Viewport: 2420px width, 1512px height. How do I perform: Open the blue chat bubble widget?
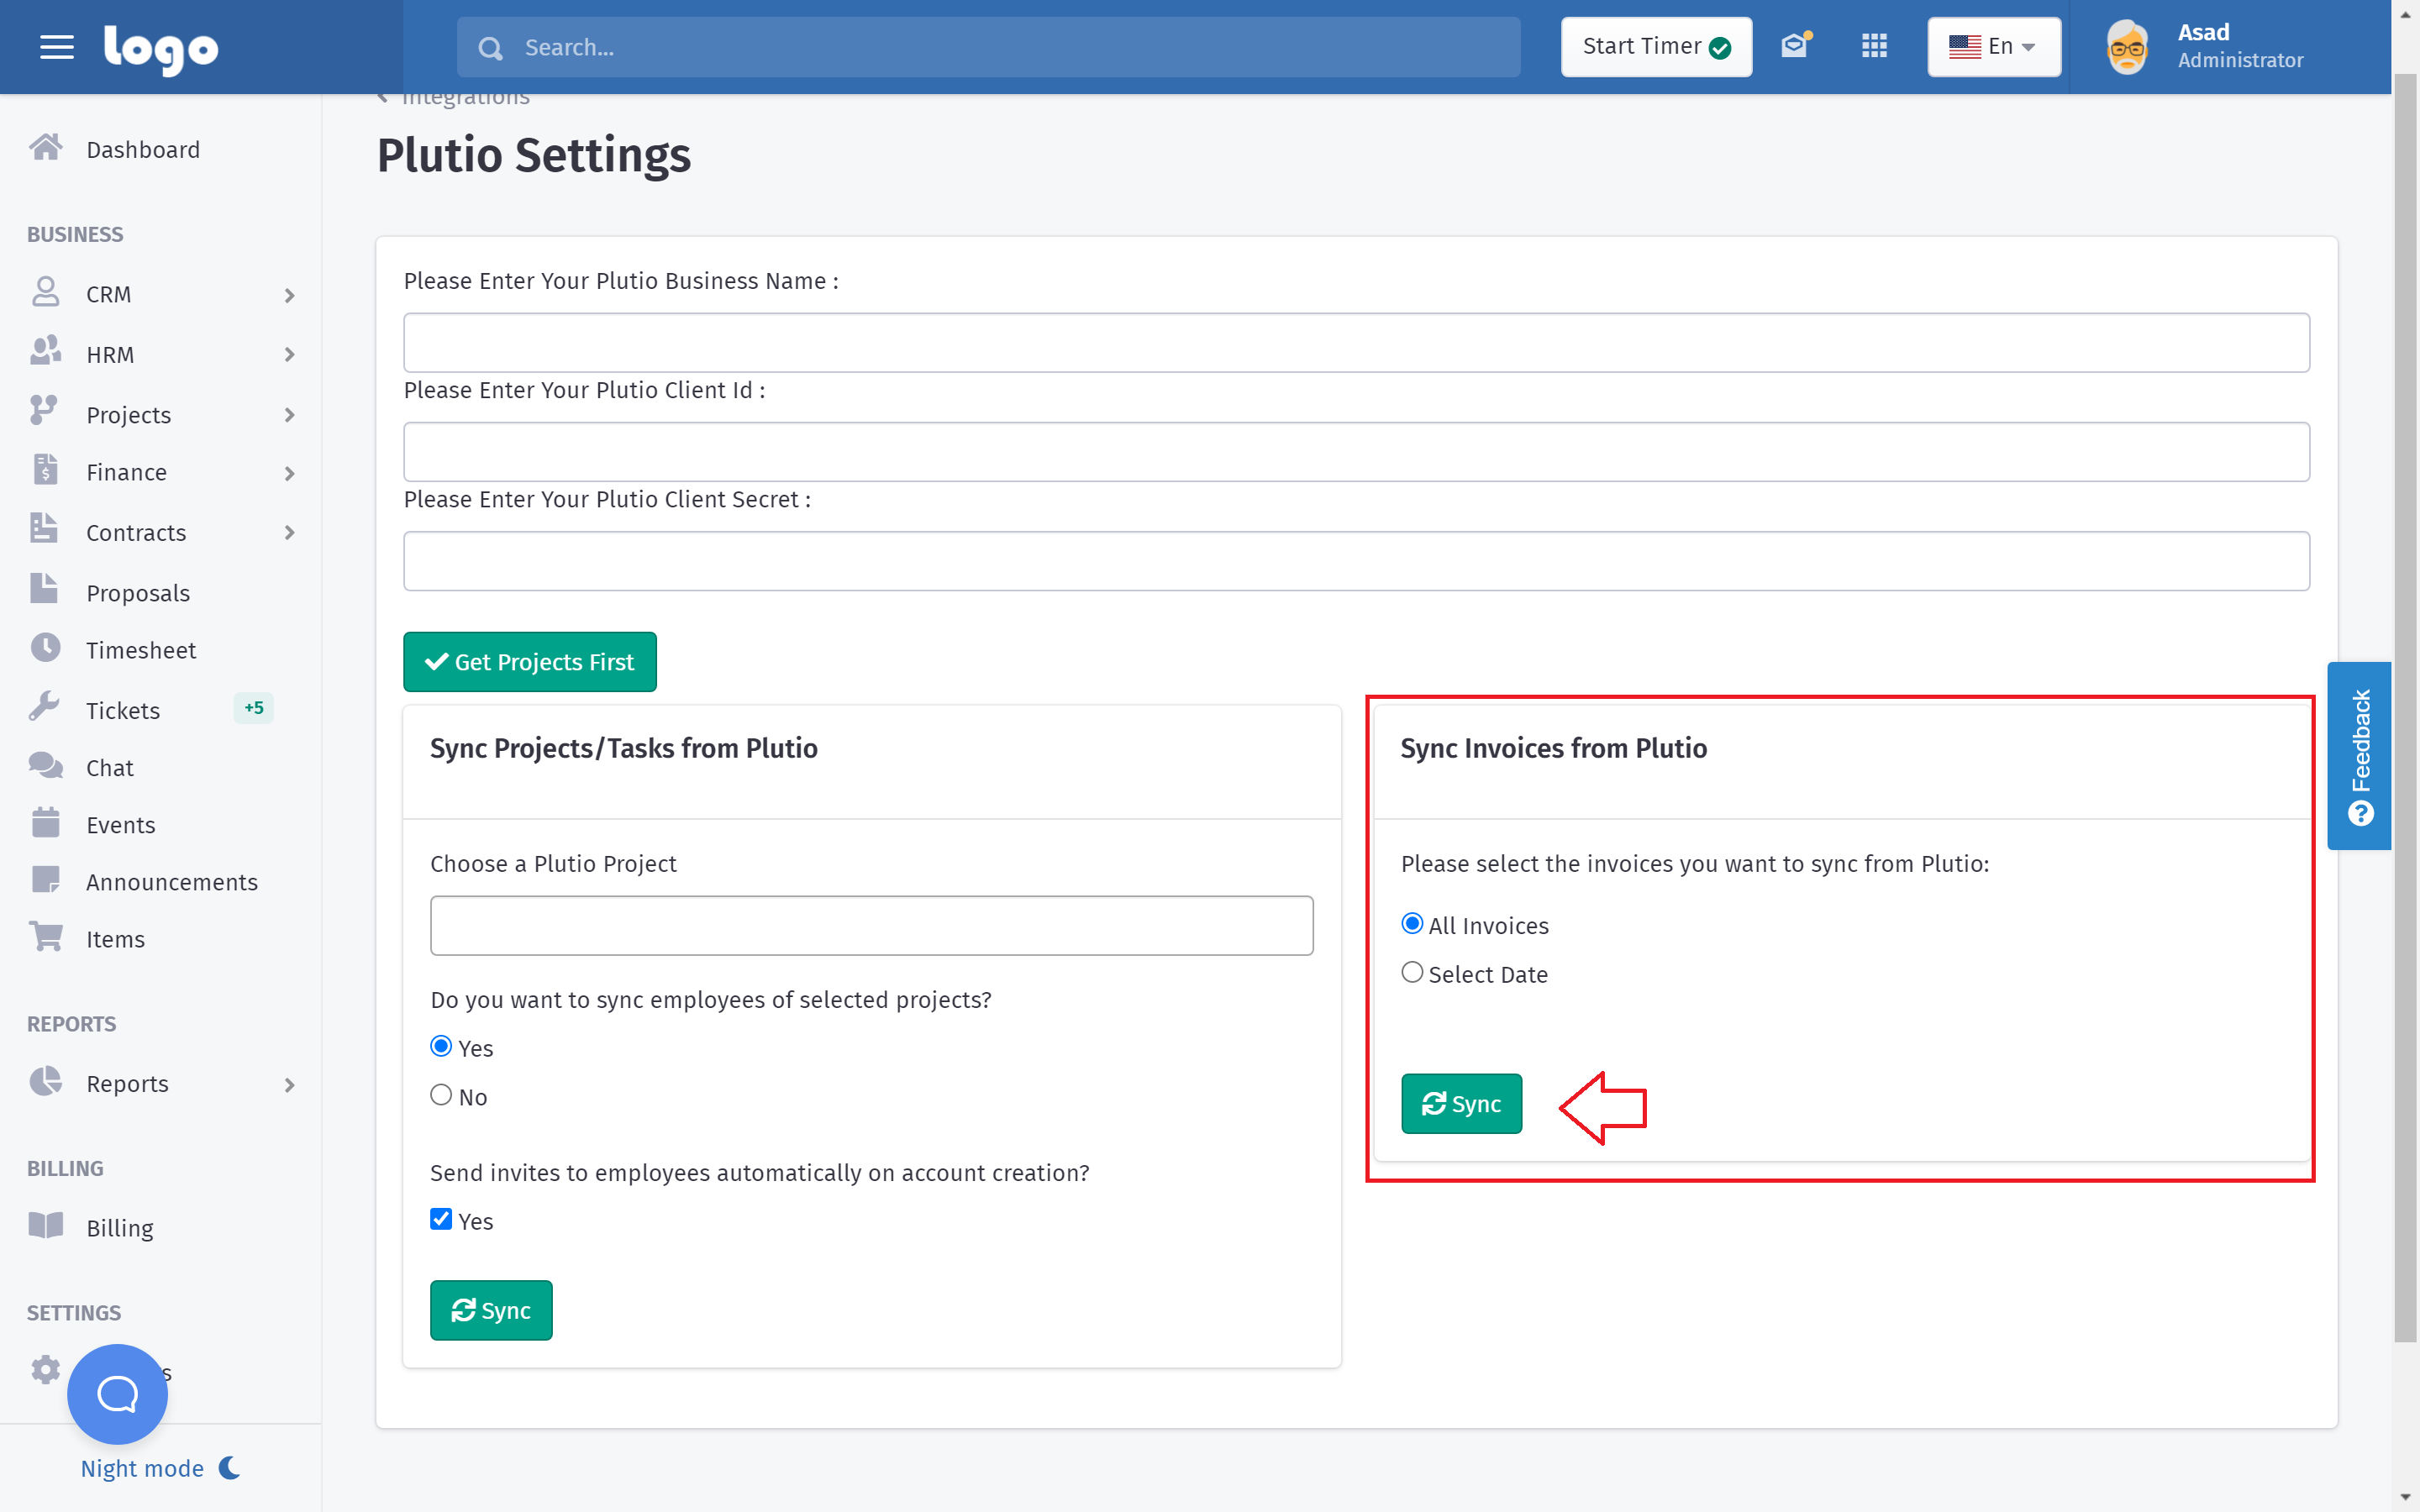click(117, 1393)
